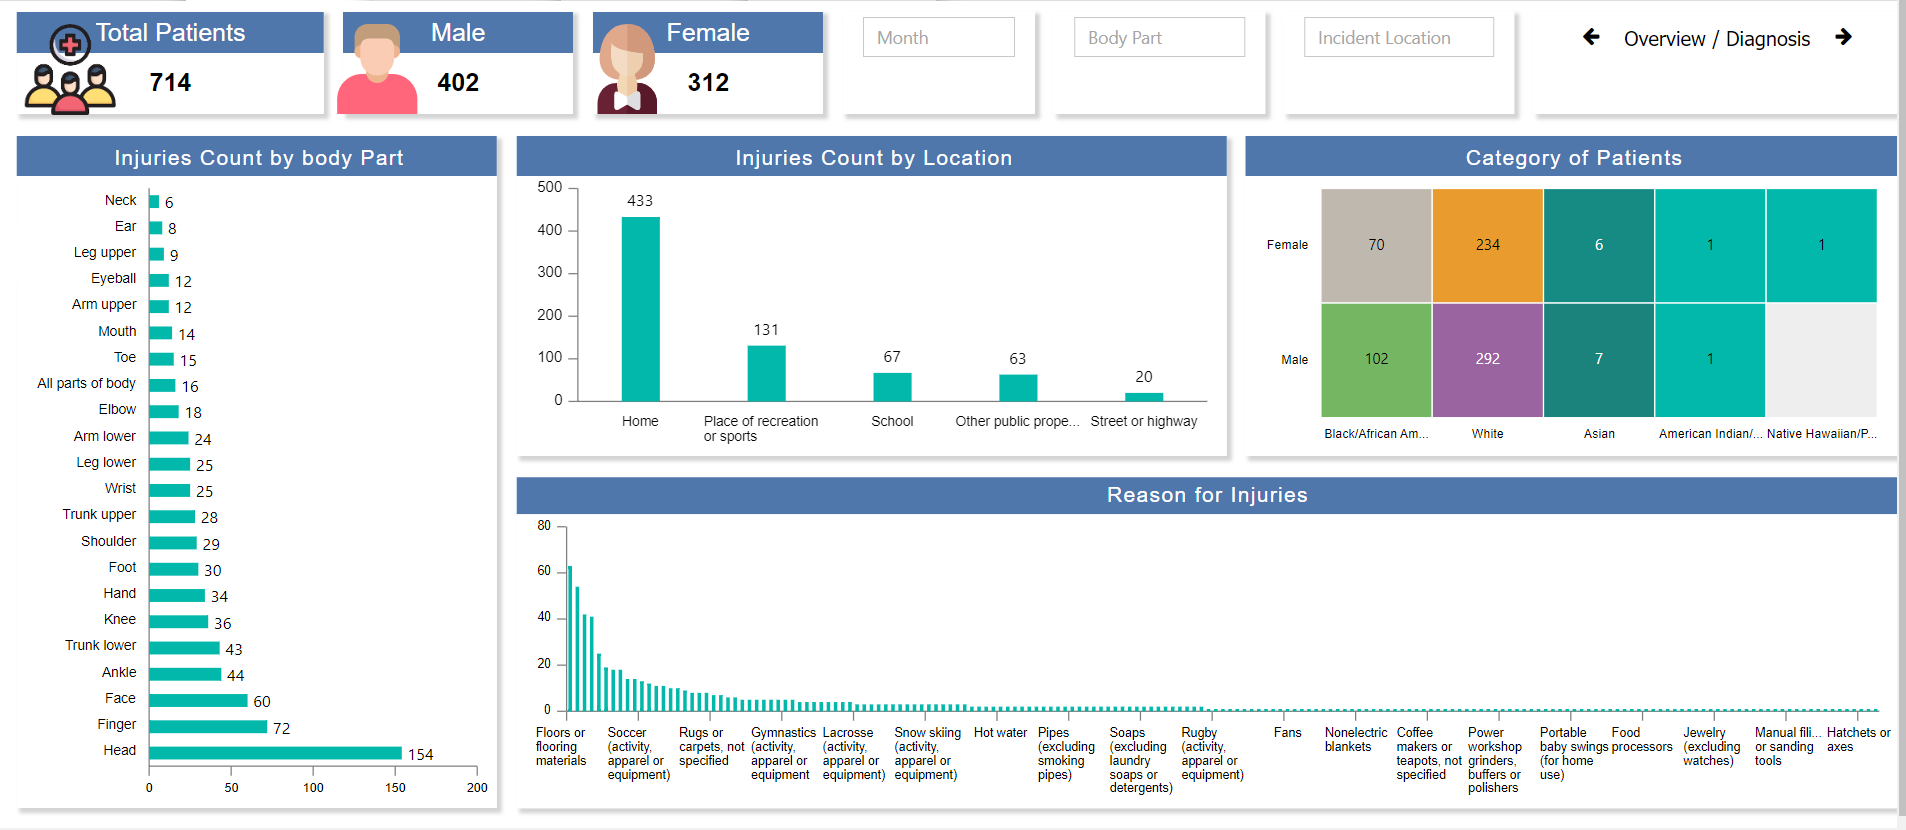Click the Male row label in matrix

tap(1294, 360)
